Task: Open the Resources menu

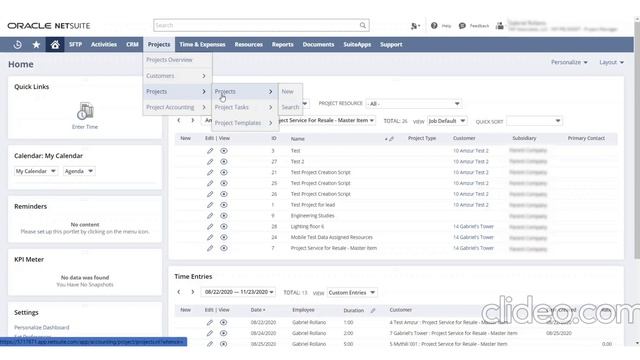Action: point(249,44)
